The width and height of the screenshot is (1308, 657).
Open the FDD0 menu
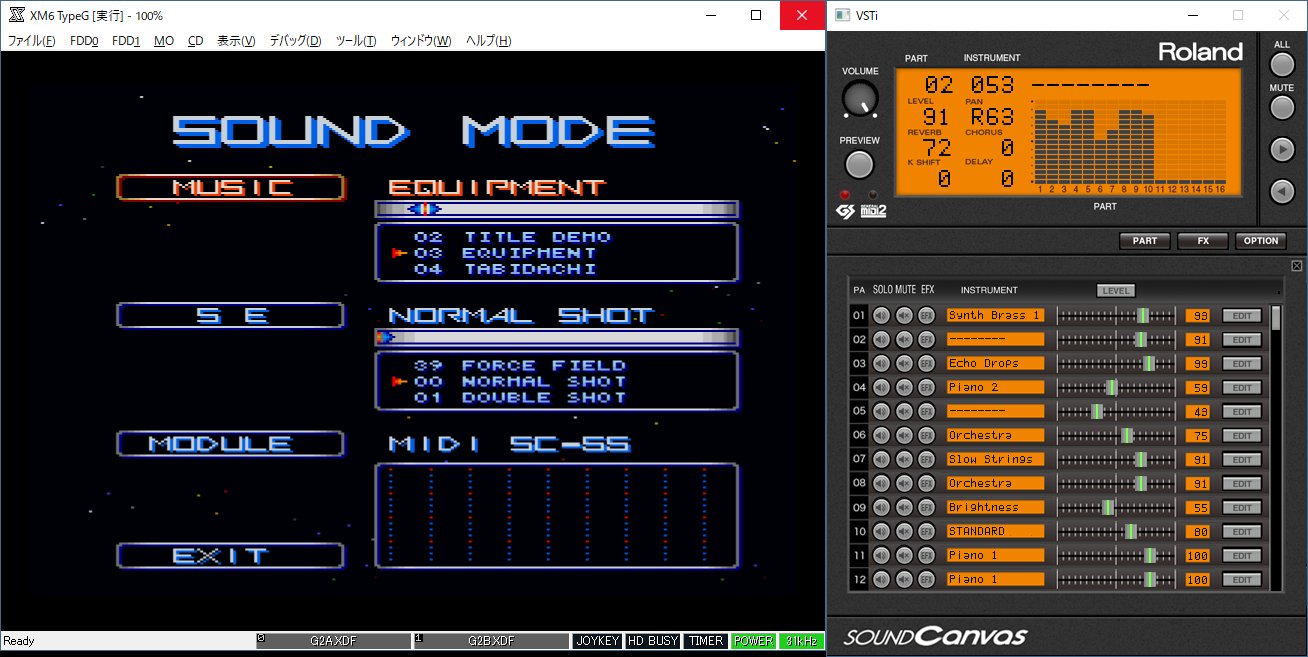(85, 41)
